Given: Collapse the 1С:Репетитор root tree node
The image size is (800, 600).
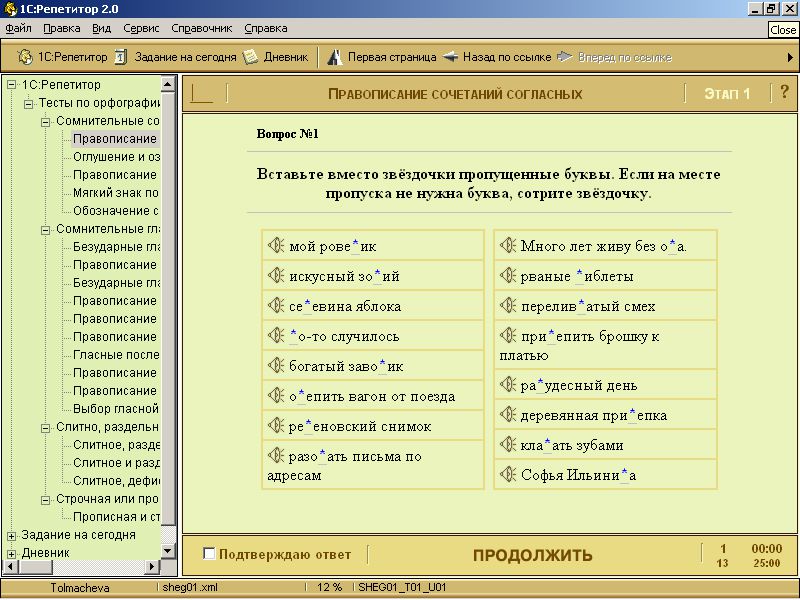Looking at the screenshot, I should pos(12,85).
